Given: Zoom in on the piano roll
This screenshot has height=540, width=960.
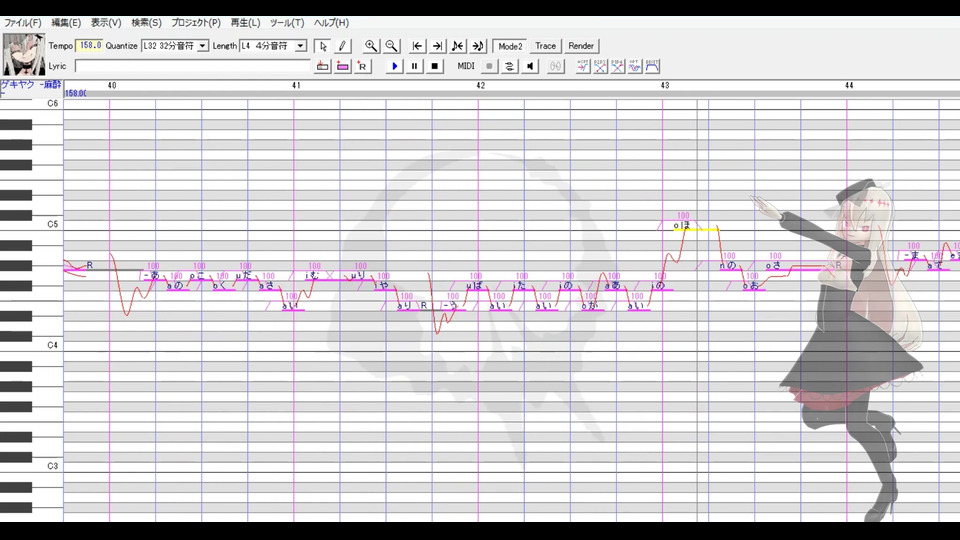Looking at the screenshot, I should [370, 46].
